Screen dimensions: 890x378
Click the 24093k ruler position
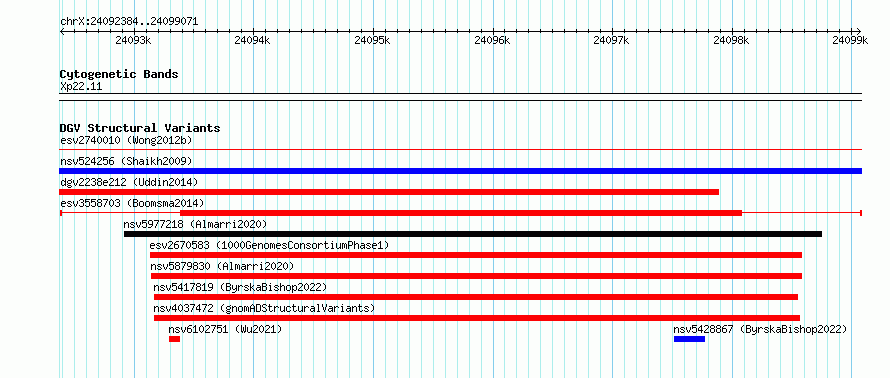(x=133, y=40)
